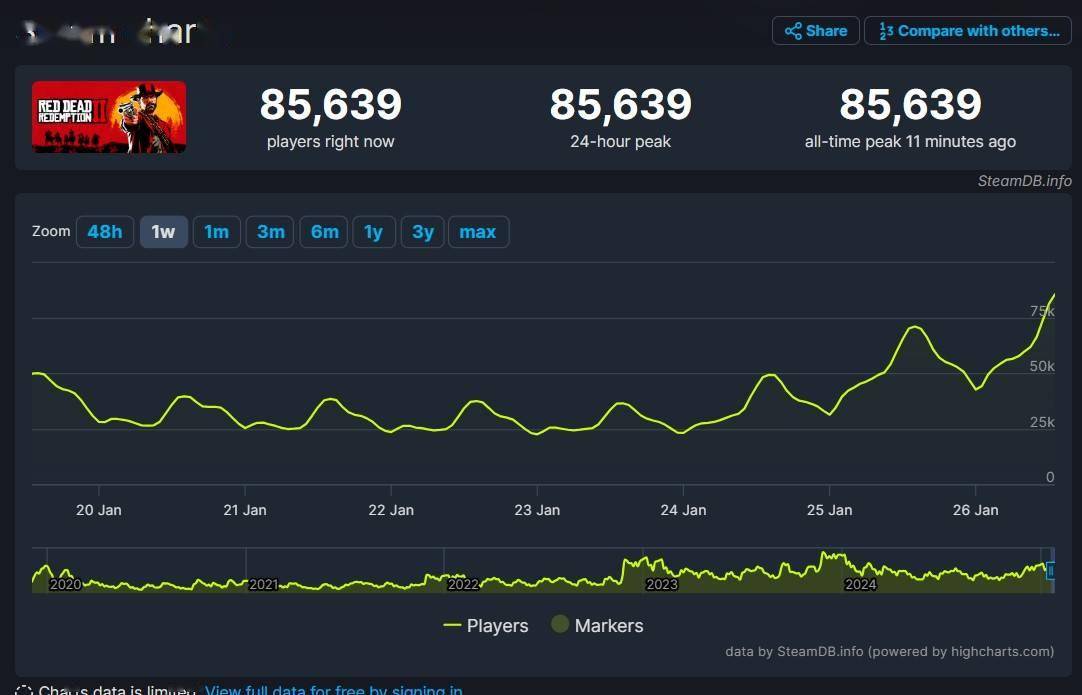Click the all-time peak 11 minutes ago label
The width and height of the screenshot is (1082, 695).
pyautogui.click(x=910, y=141)
